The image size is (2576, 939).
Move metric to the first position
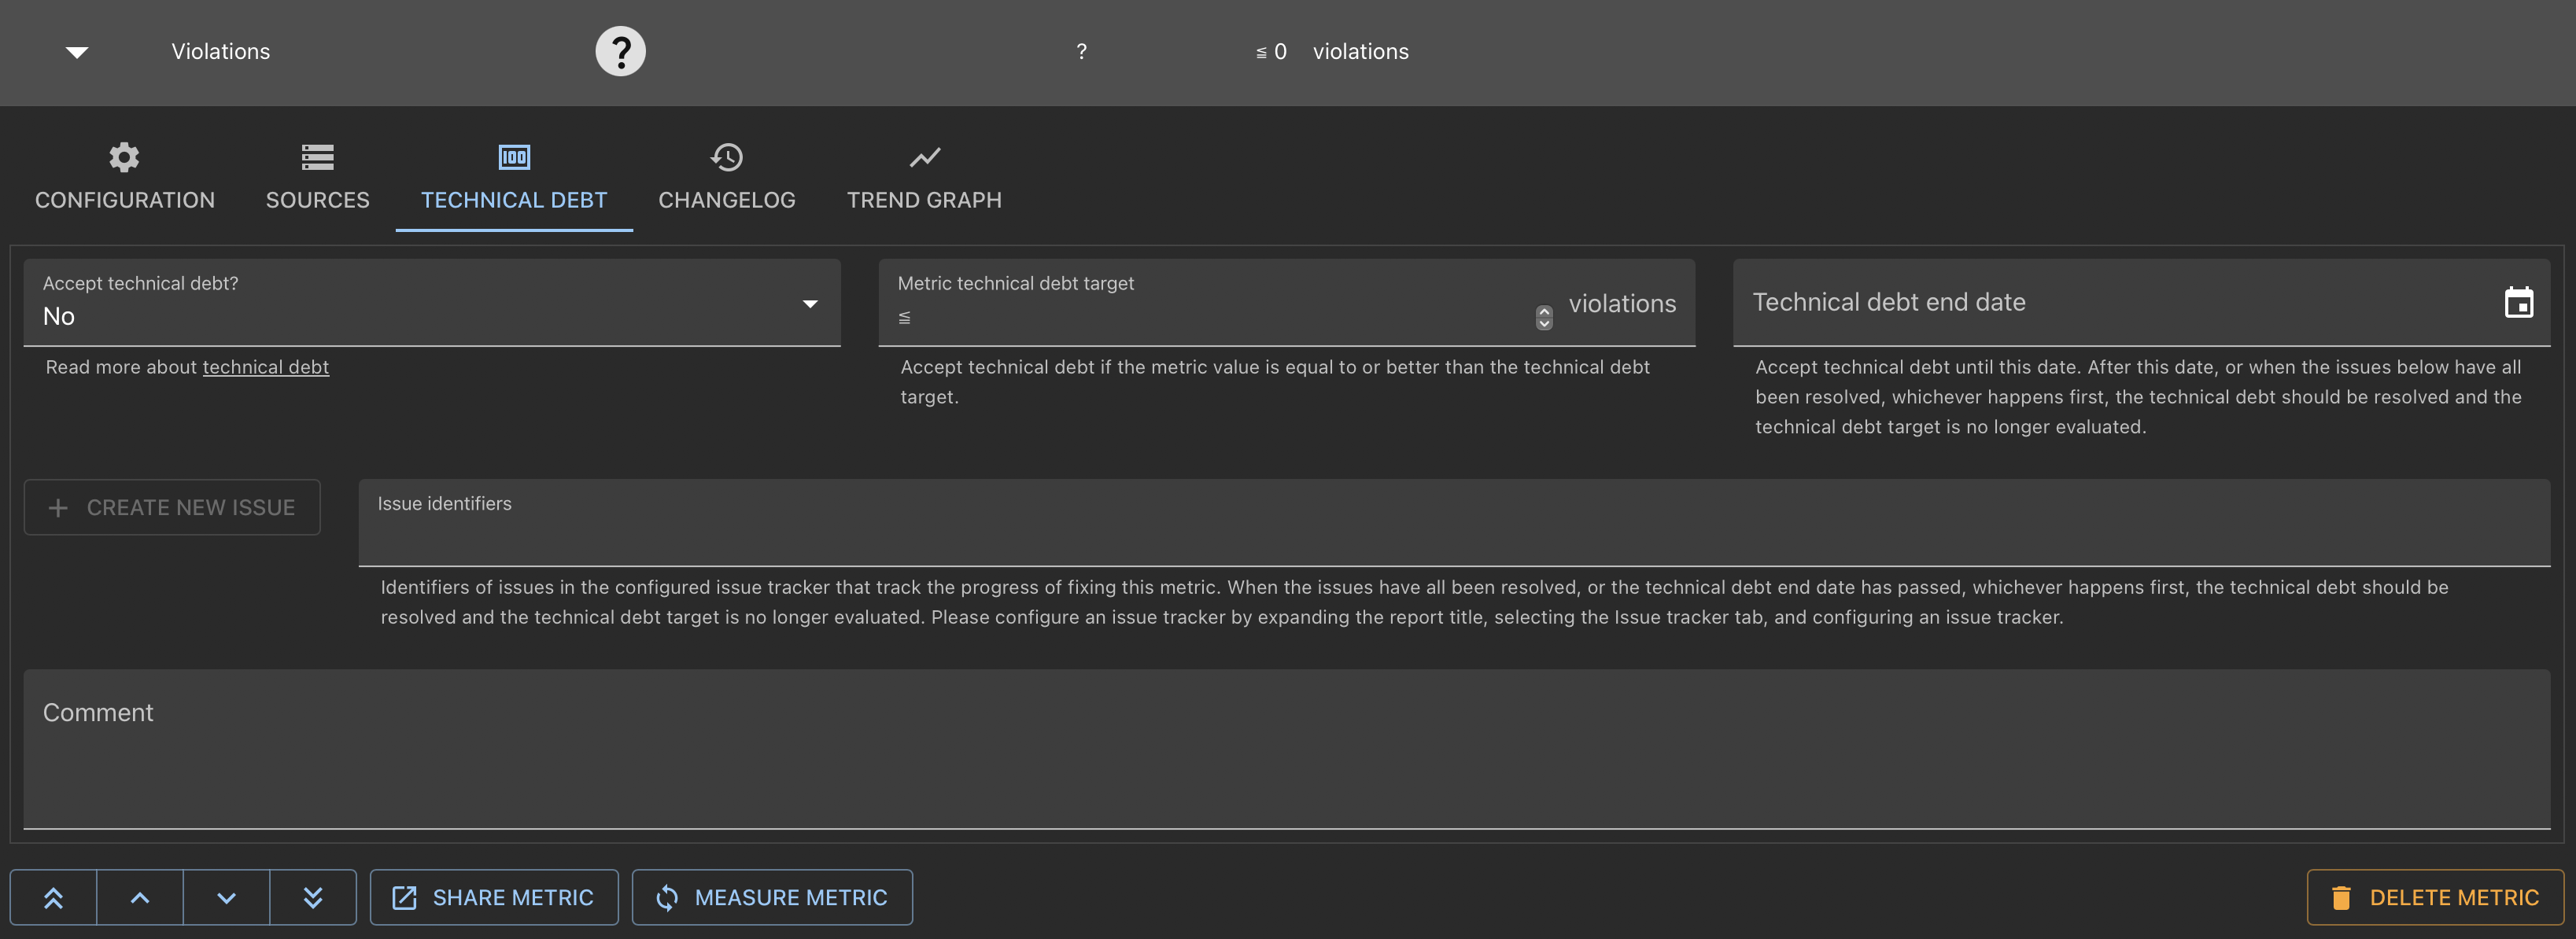pos(54,897)
